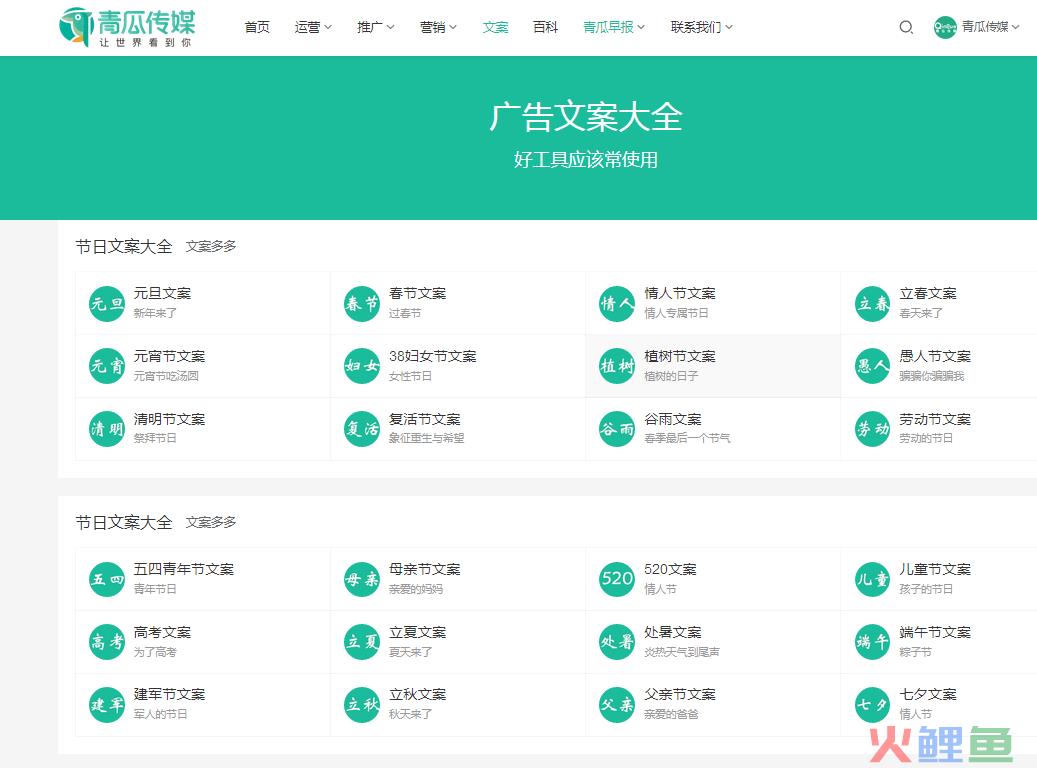
Task: Click the 儿童 round icon
Action: (872, 579)
